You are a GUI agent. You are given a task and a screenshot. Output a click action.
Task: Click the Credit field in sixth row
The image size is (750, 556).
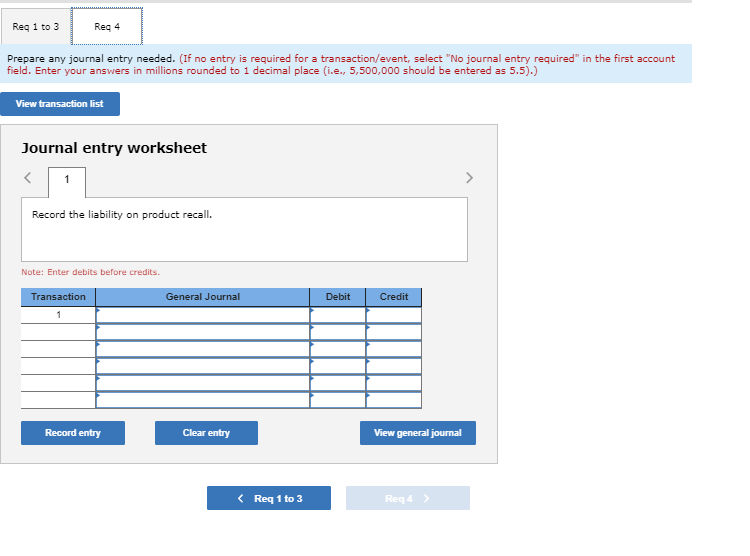[x=394, y=400]
